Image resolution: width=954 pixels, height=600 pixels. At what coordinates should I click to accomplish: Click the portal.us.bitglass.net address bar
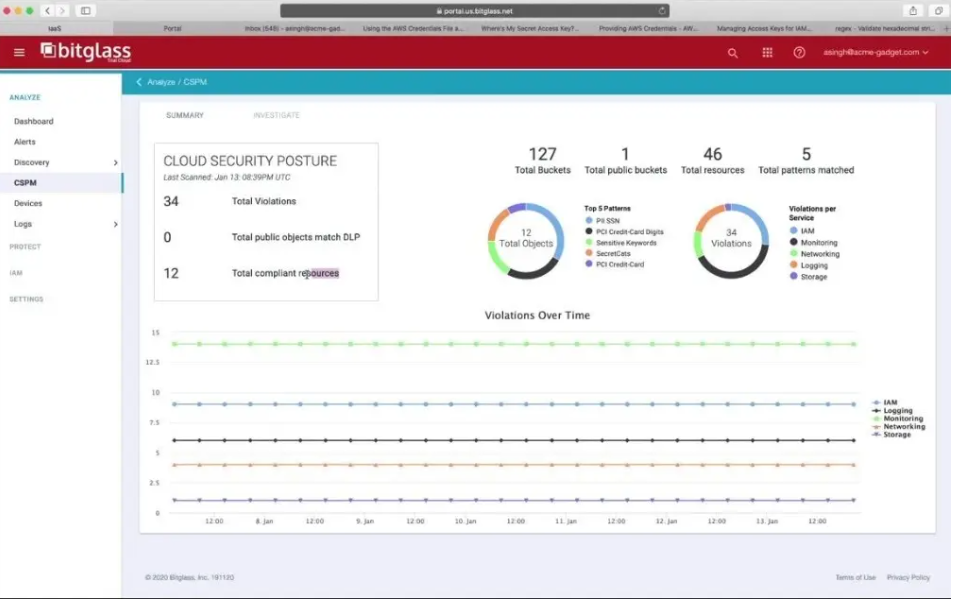[x=475, y=11]
